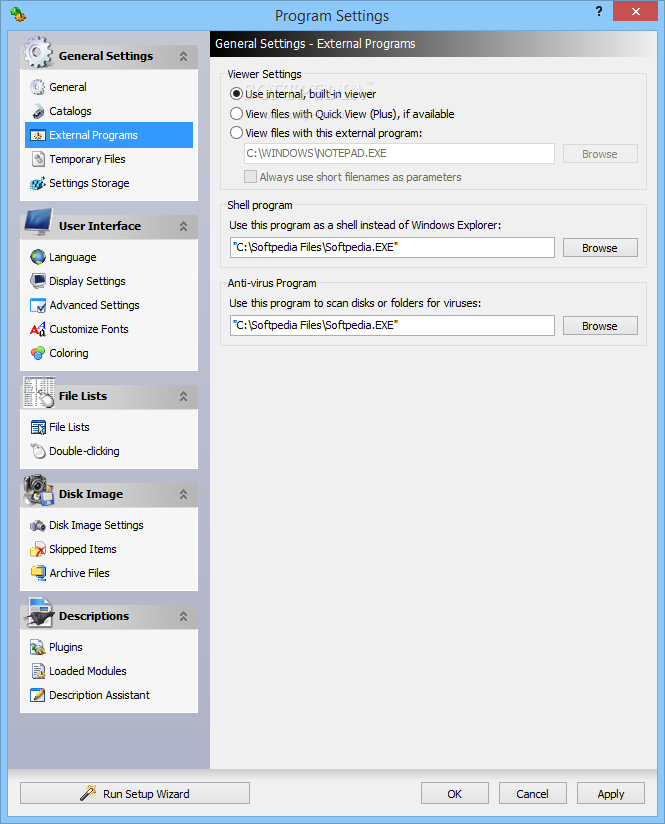Click the Loaded Modules icon
Image resolution: width=665 pixels, height=824 pixels.
(37, 671)
